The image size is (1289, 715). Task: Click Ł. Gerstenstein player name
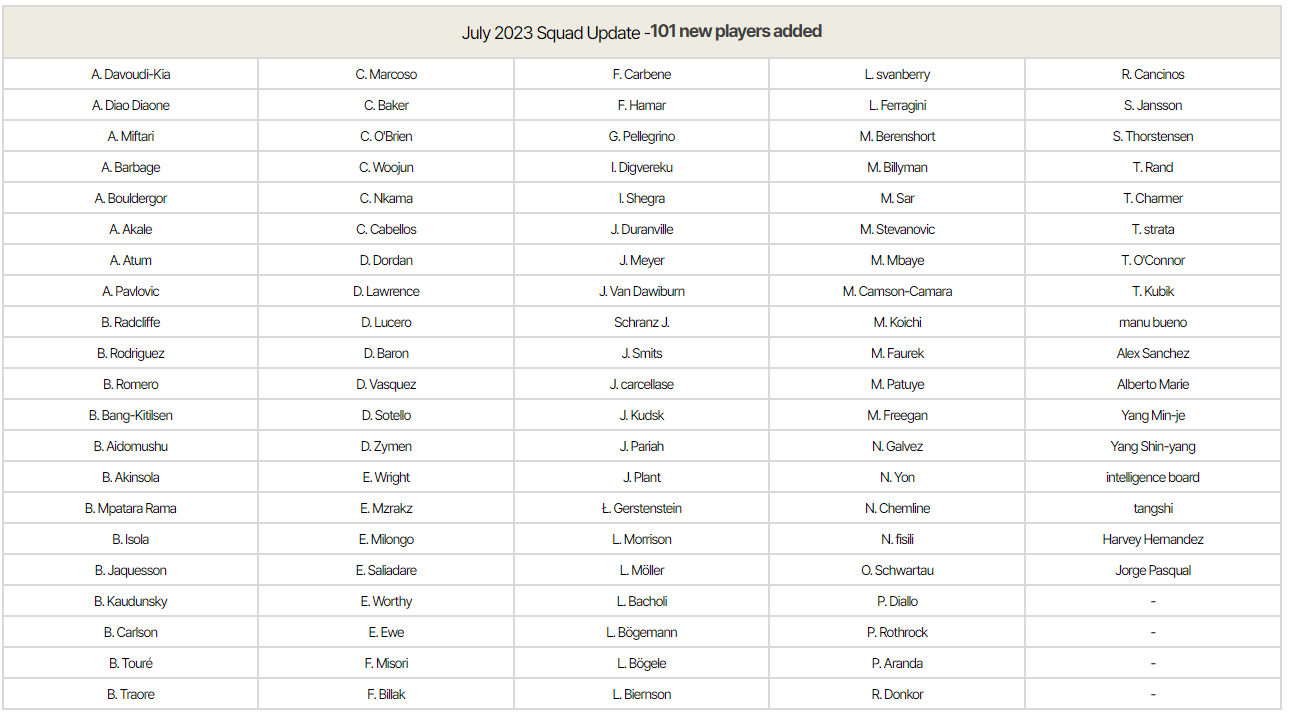[642, 509]
